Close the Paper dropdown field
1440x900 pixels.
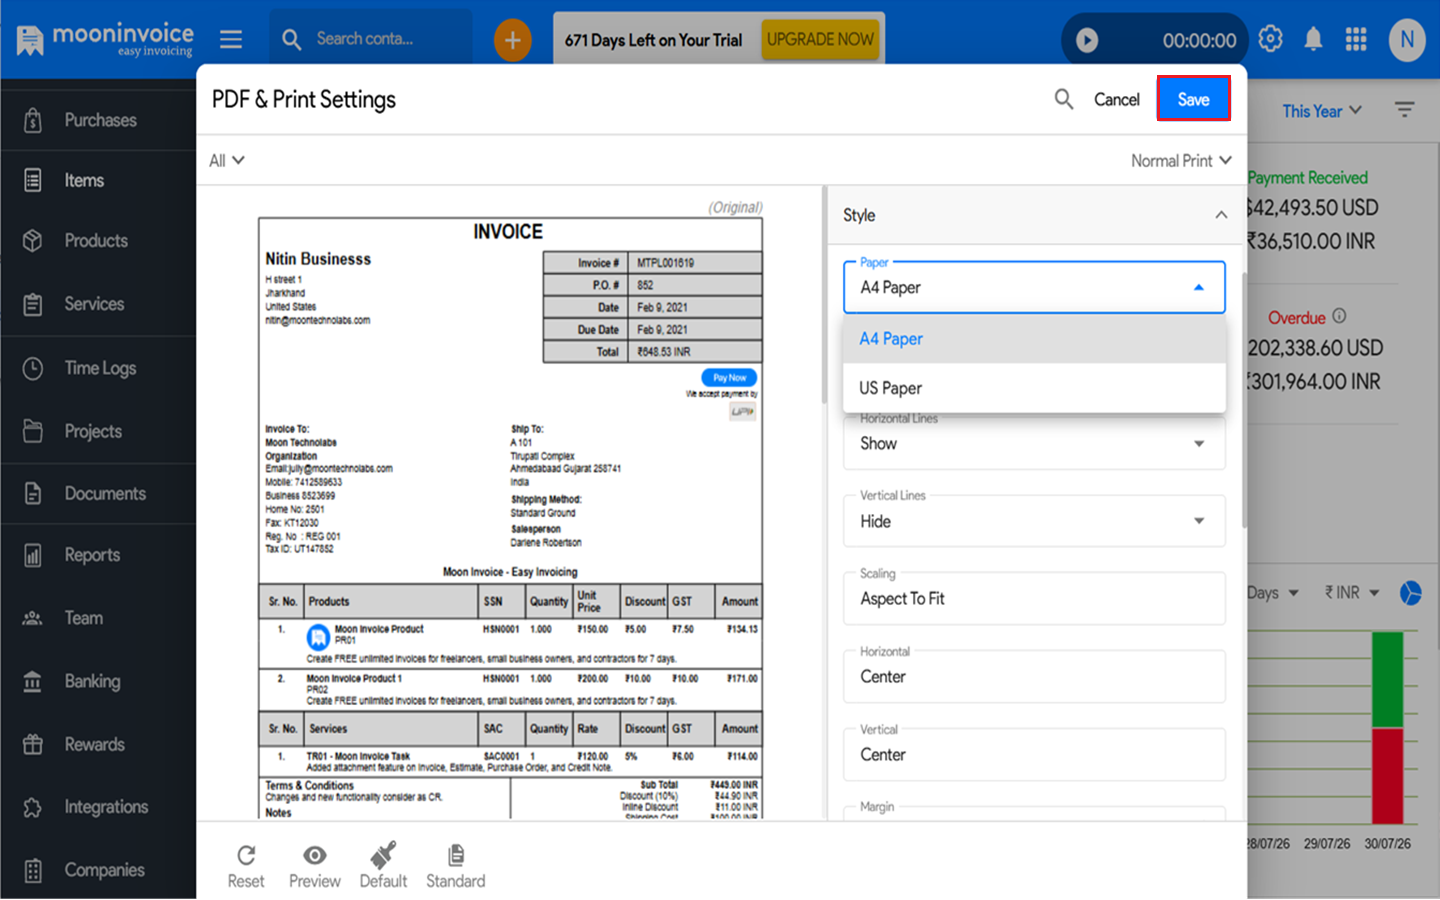click(1034, 287)
